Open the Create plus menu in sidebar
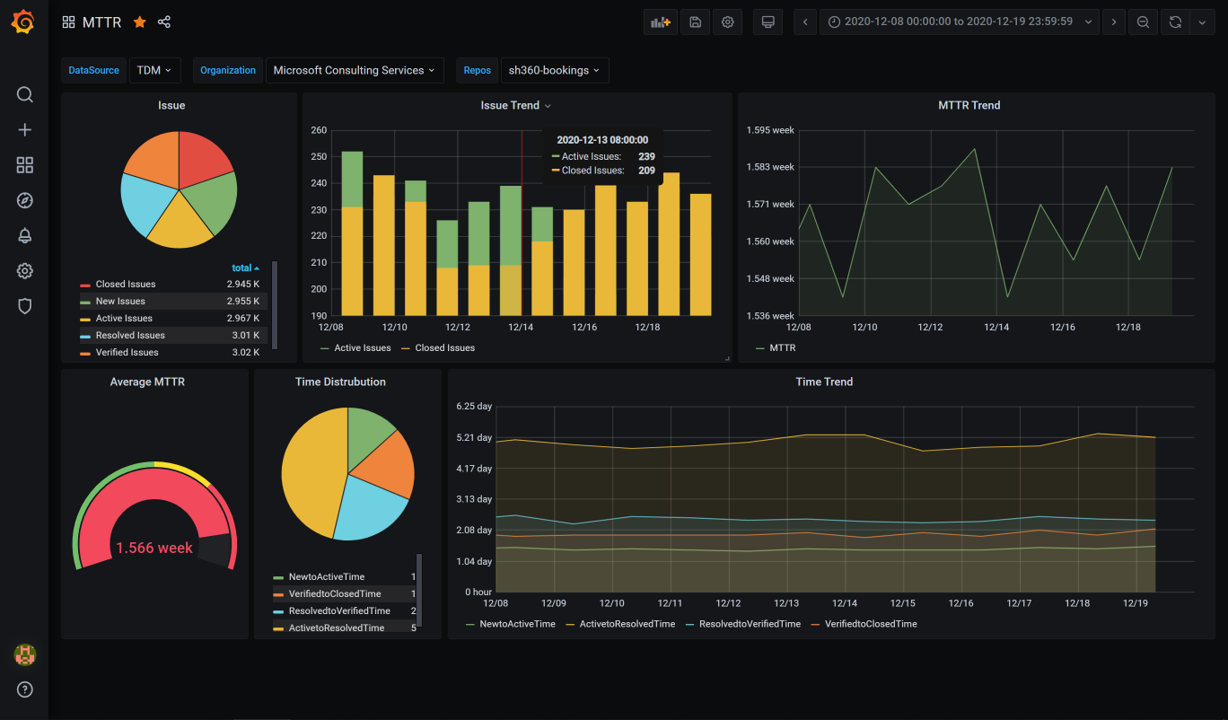1228x720 pixels. pyautogui.click(x=25, y=130)
